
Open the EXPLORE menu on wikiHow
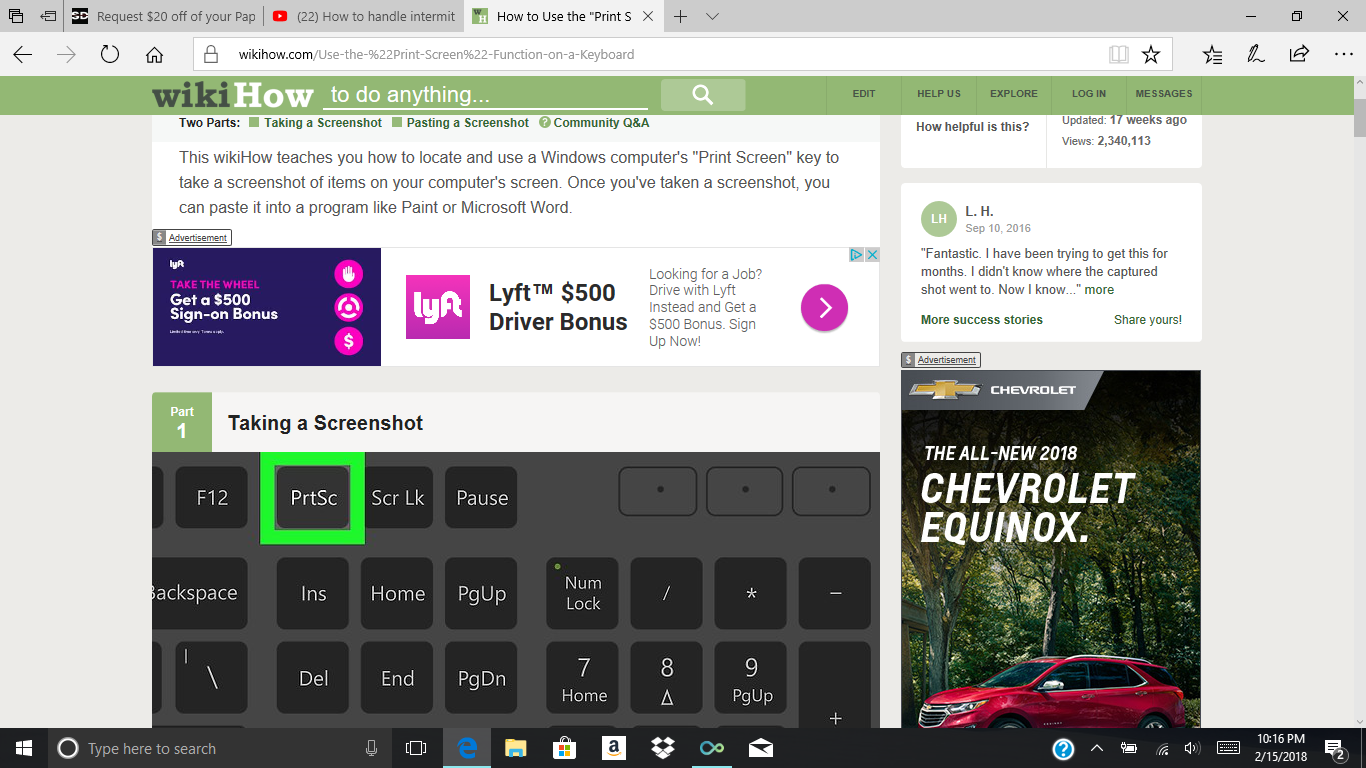[1013, 94]
